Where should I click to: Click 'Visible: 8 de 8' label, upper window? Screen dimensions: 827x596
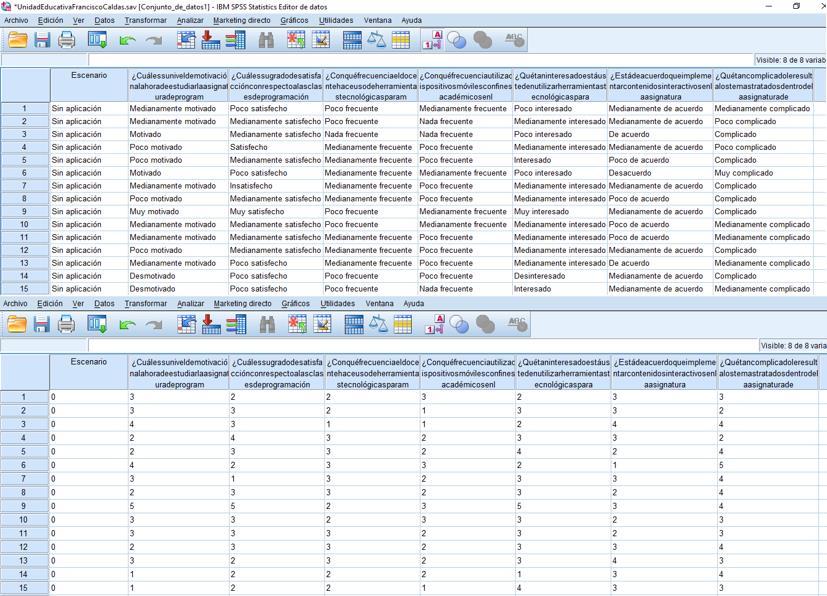point(791,60)
